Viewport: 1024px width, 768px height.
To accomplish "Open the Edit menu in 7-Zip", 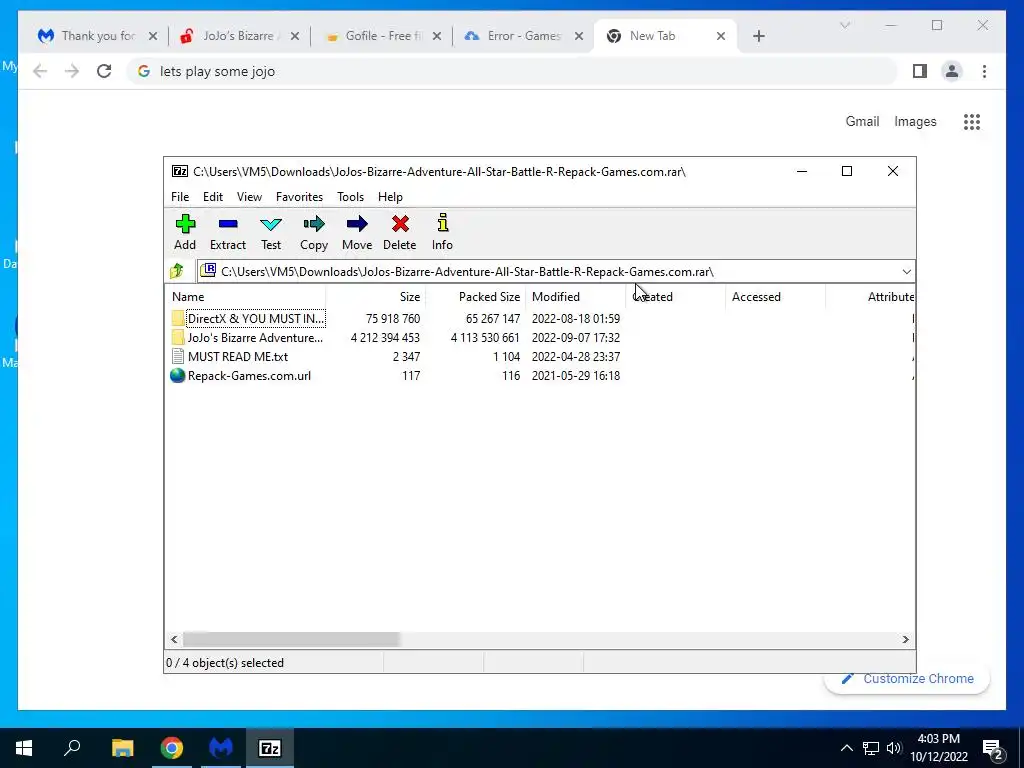I will tap(213, 197).
